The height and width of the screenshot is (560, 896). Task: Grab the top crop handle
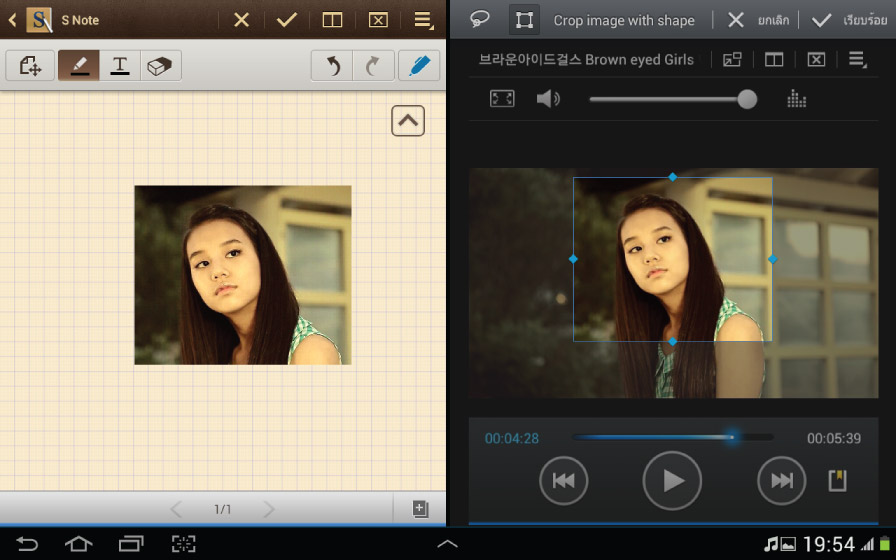pos(673,177)
